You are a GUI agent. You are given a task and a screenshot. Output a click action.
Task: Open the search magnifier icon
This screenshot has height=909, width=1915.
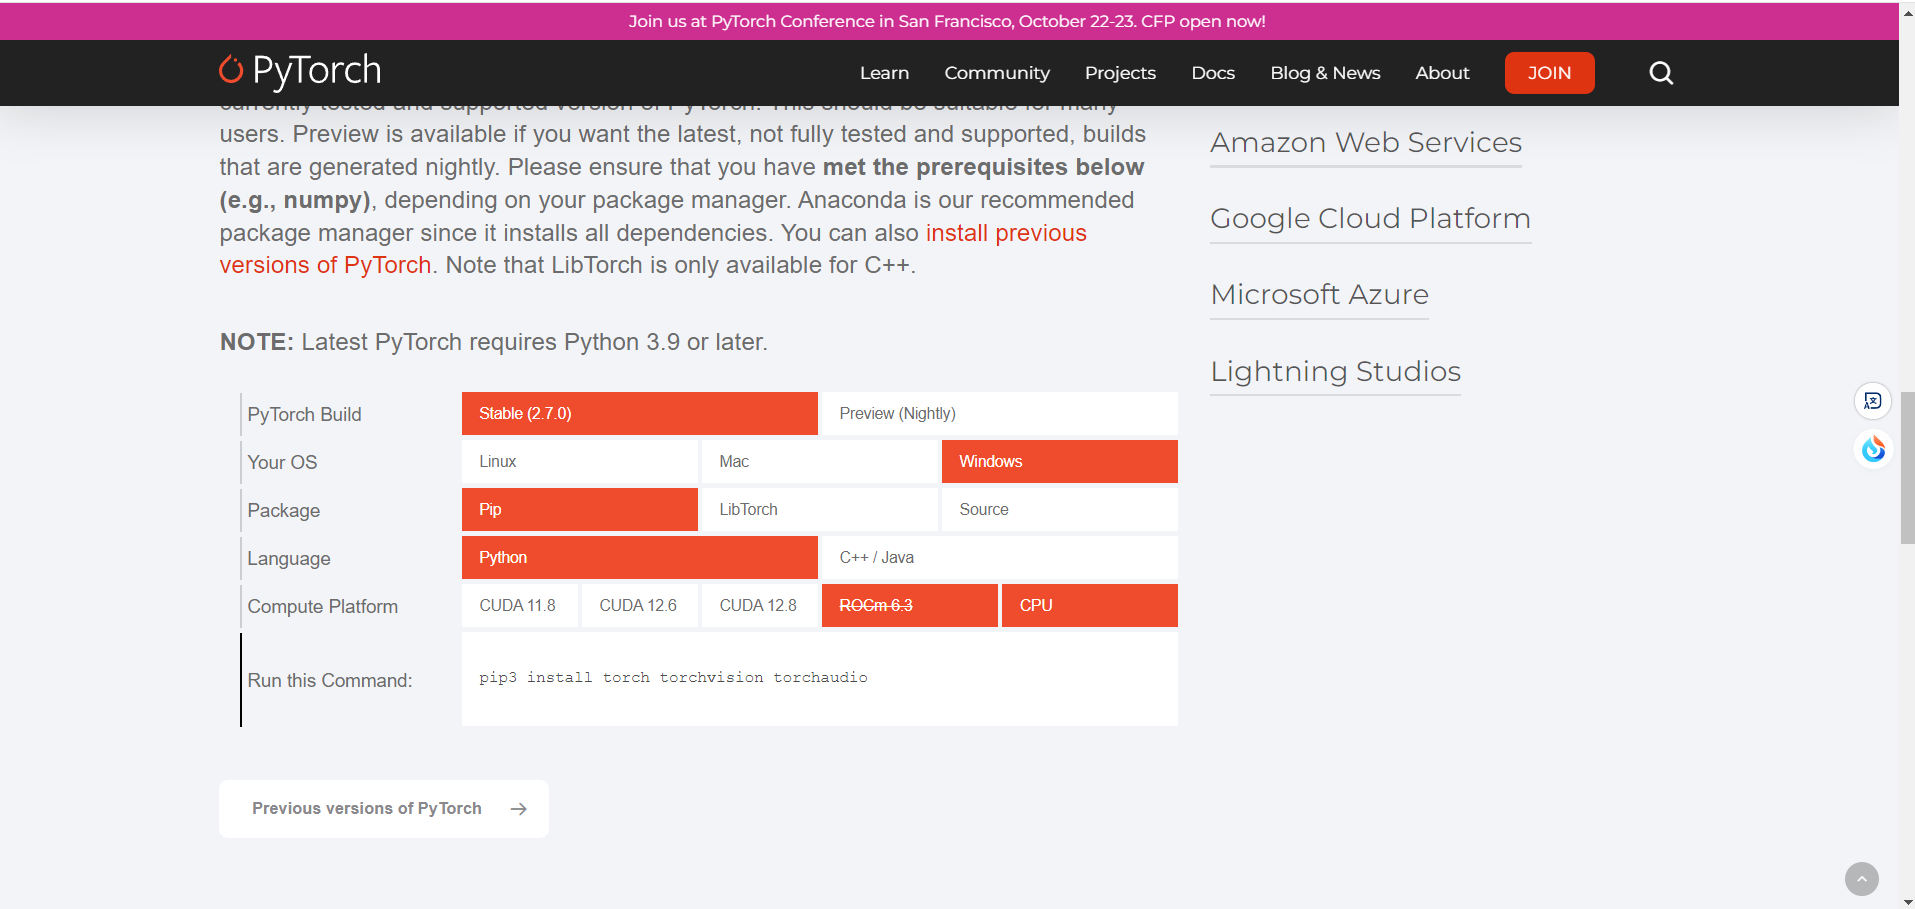coord(1660,72)
